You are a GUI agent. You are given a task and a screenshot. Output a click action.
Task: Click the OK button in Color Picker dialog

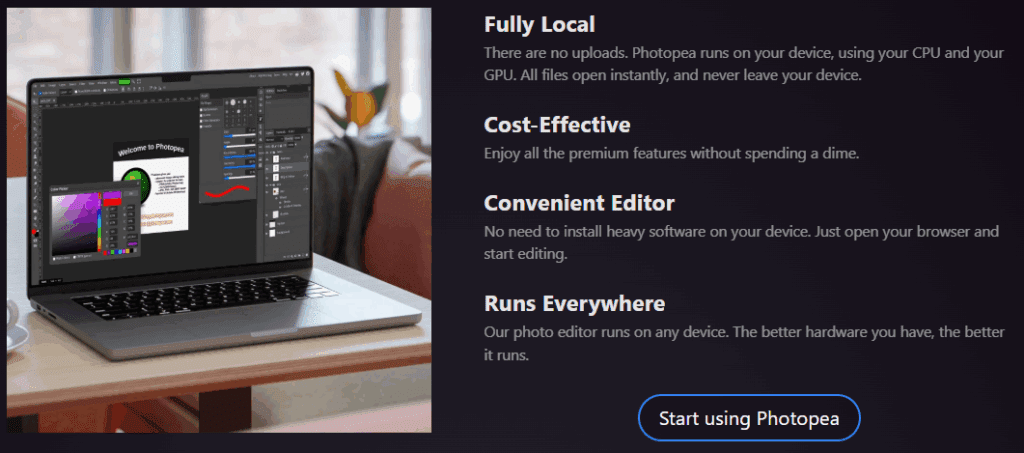point(131,193)
